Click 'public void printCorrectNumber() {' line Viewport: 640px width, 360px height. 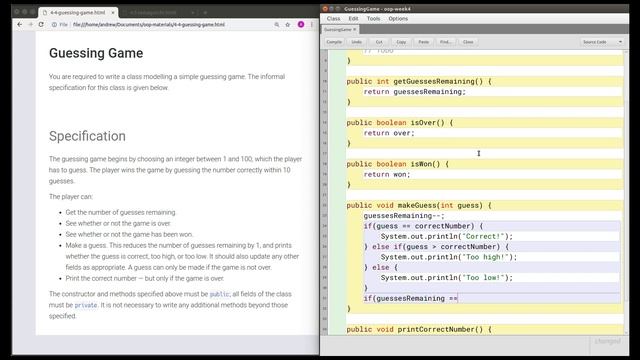(419, 329)
